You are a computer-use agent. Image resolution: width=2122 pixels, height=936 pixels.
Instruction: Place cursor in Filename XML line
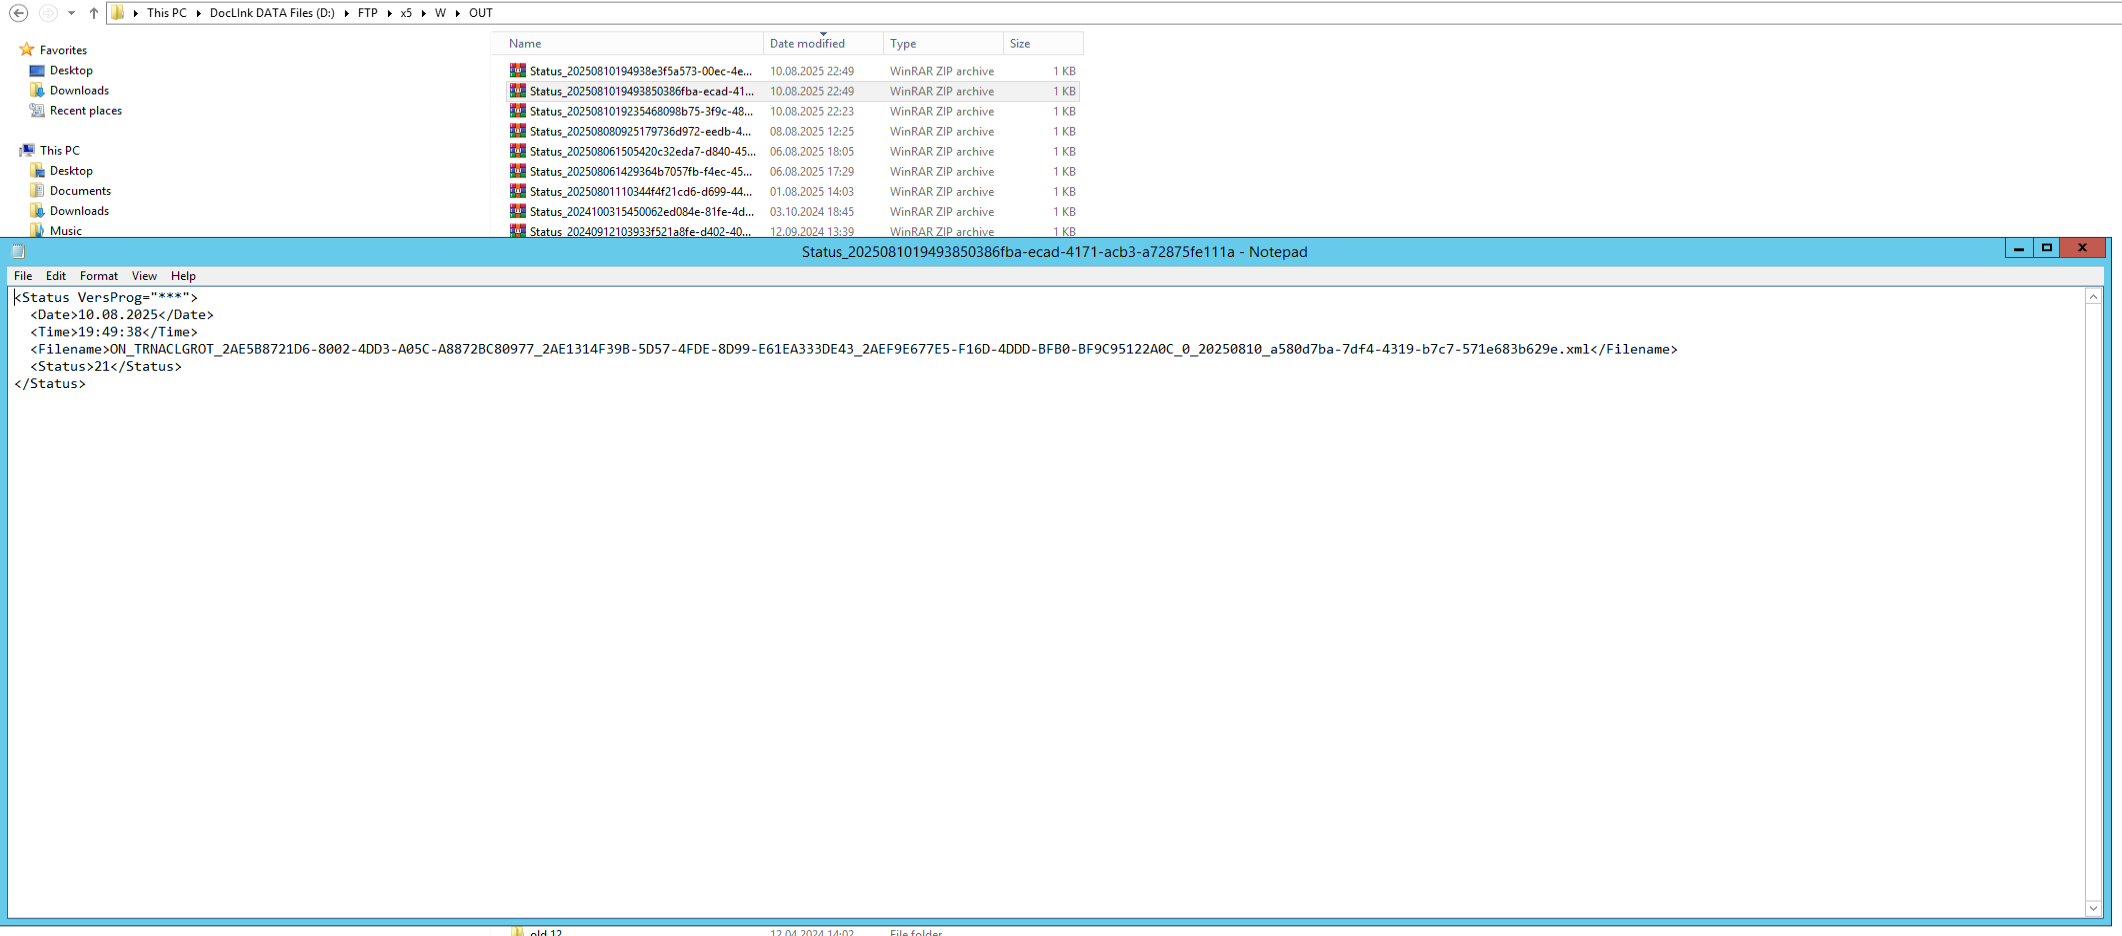(x=854, y=349)
